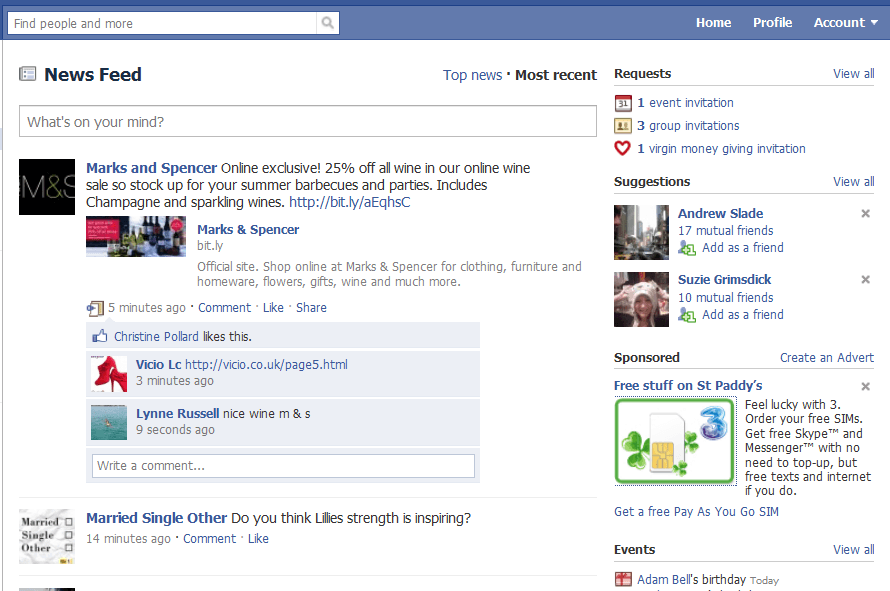Click Suzie Grimsdick's profile photo
The image size is (890, 591).
coord(641,299)
